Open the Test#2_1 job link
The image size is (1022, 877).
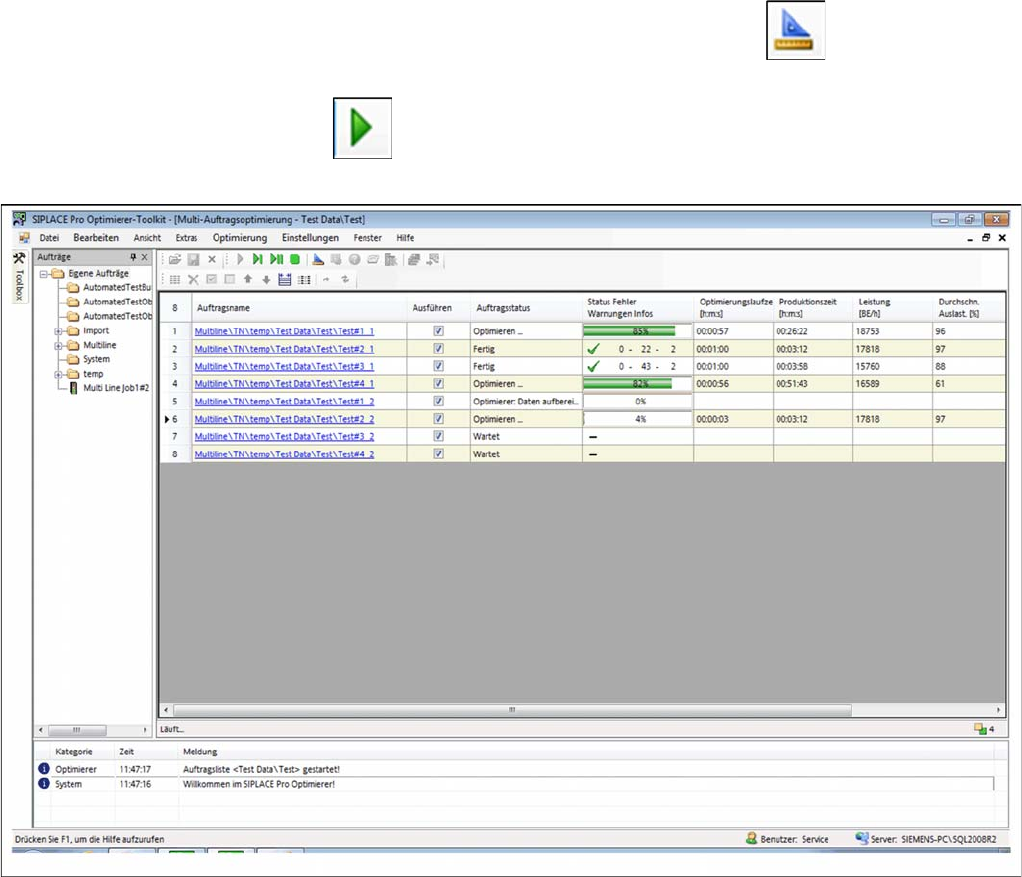[284, 348]
